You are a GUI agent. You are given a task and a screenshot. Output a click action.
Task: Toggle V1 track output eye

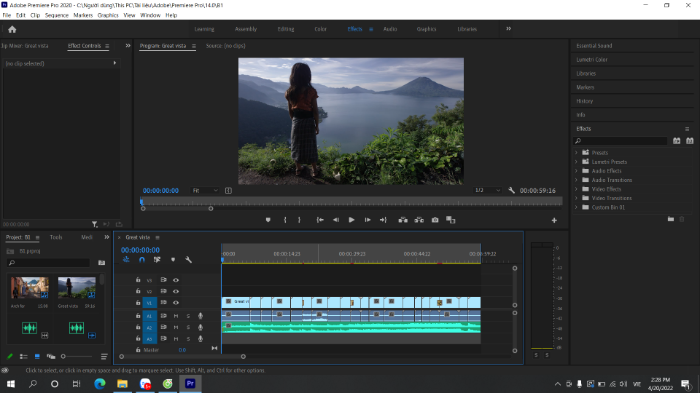(x=176, y=303)
